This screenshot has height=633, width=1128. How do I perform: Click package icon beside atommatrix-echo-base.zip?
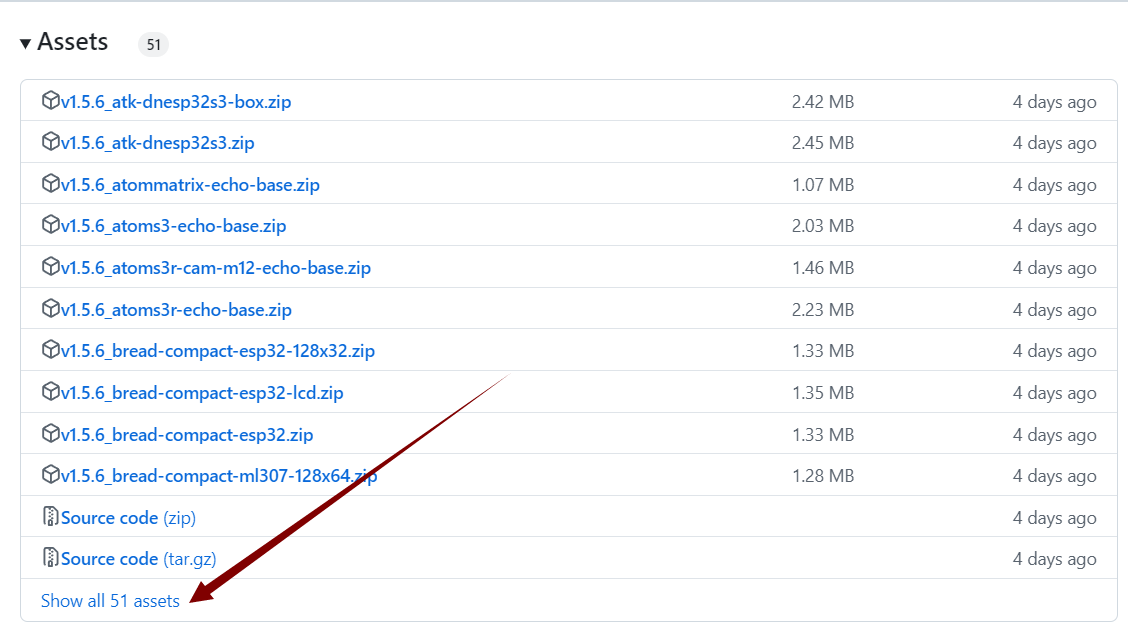tap(50, 183)
